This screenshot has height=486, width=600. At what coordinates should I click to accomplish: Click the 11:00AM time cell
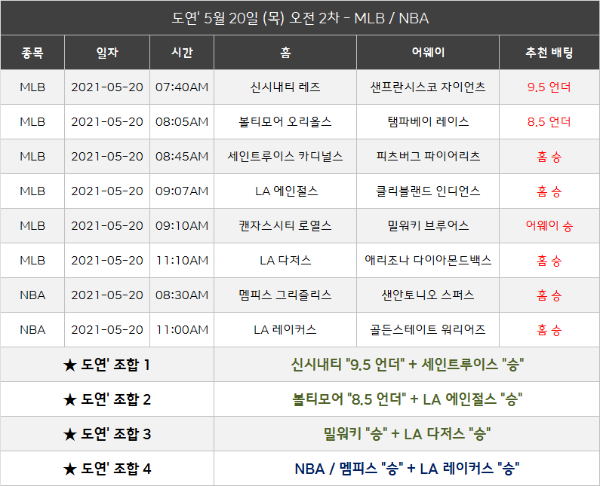[182, 330]
